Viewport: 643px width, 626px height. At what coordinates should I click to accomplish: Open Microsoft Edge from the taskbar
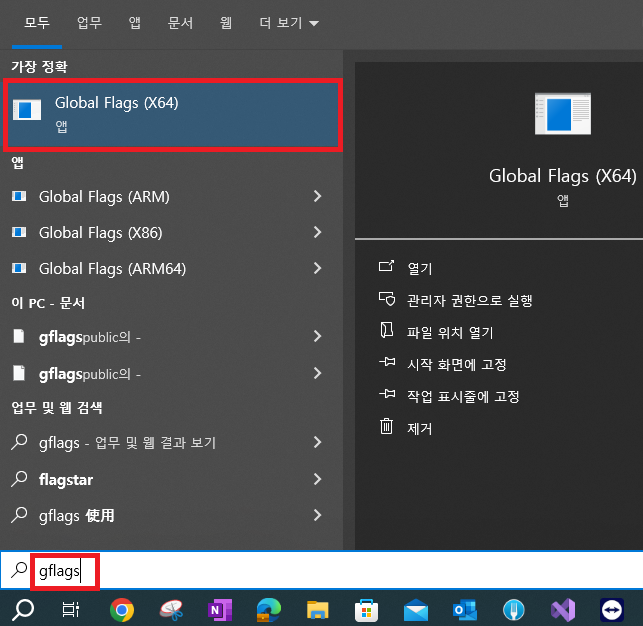pos(269,610)
